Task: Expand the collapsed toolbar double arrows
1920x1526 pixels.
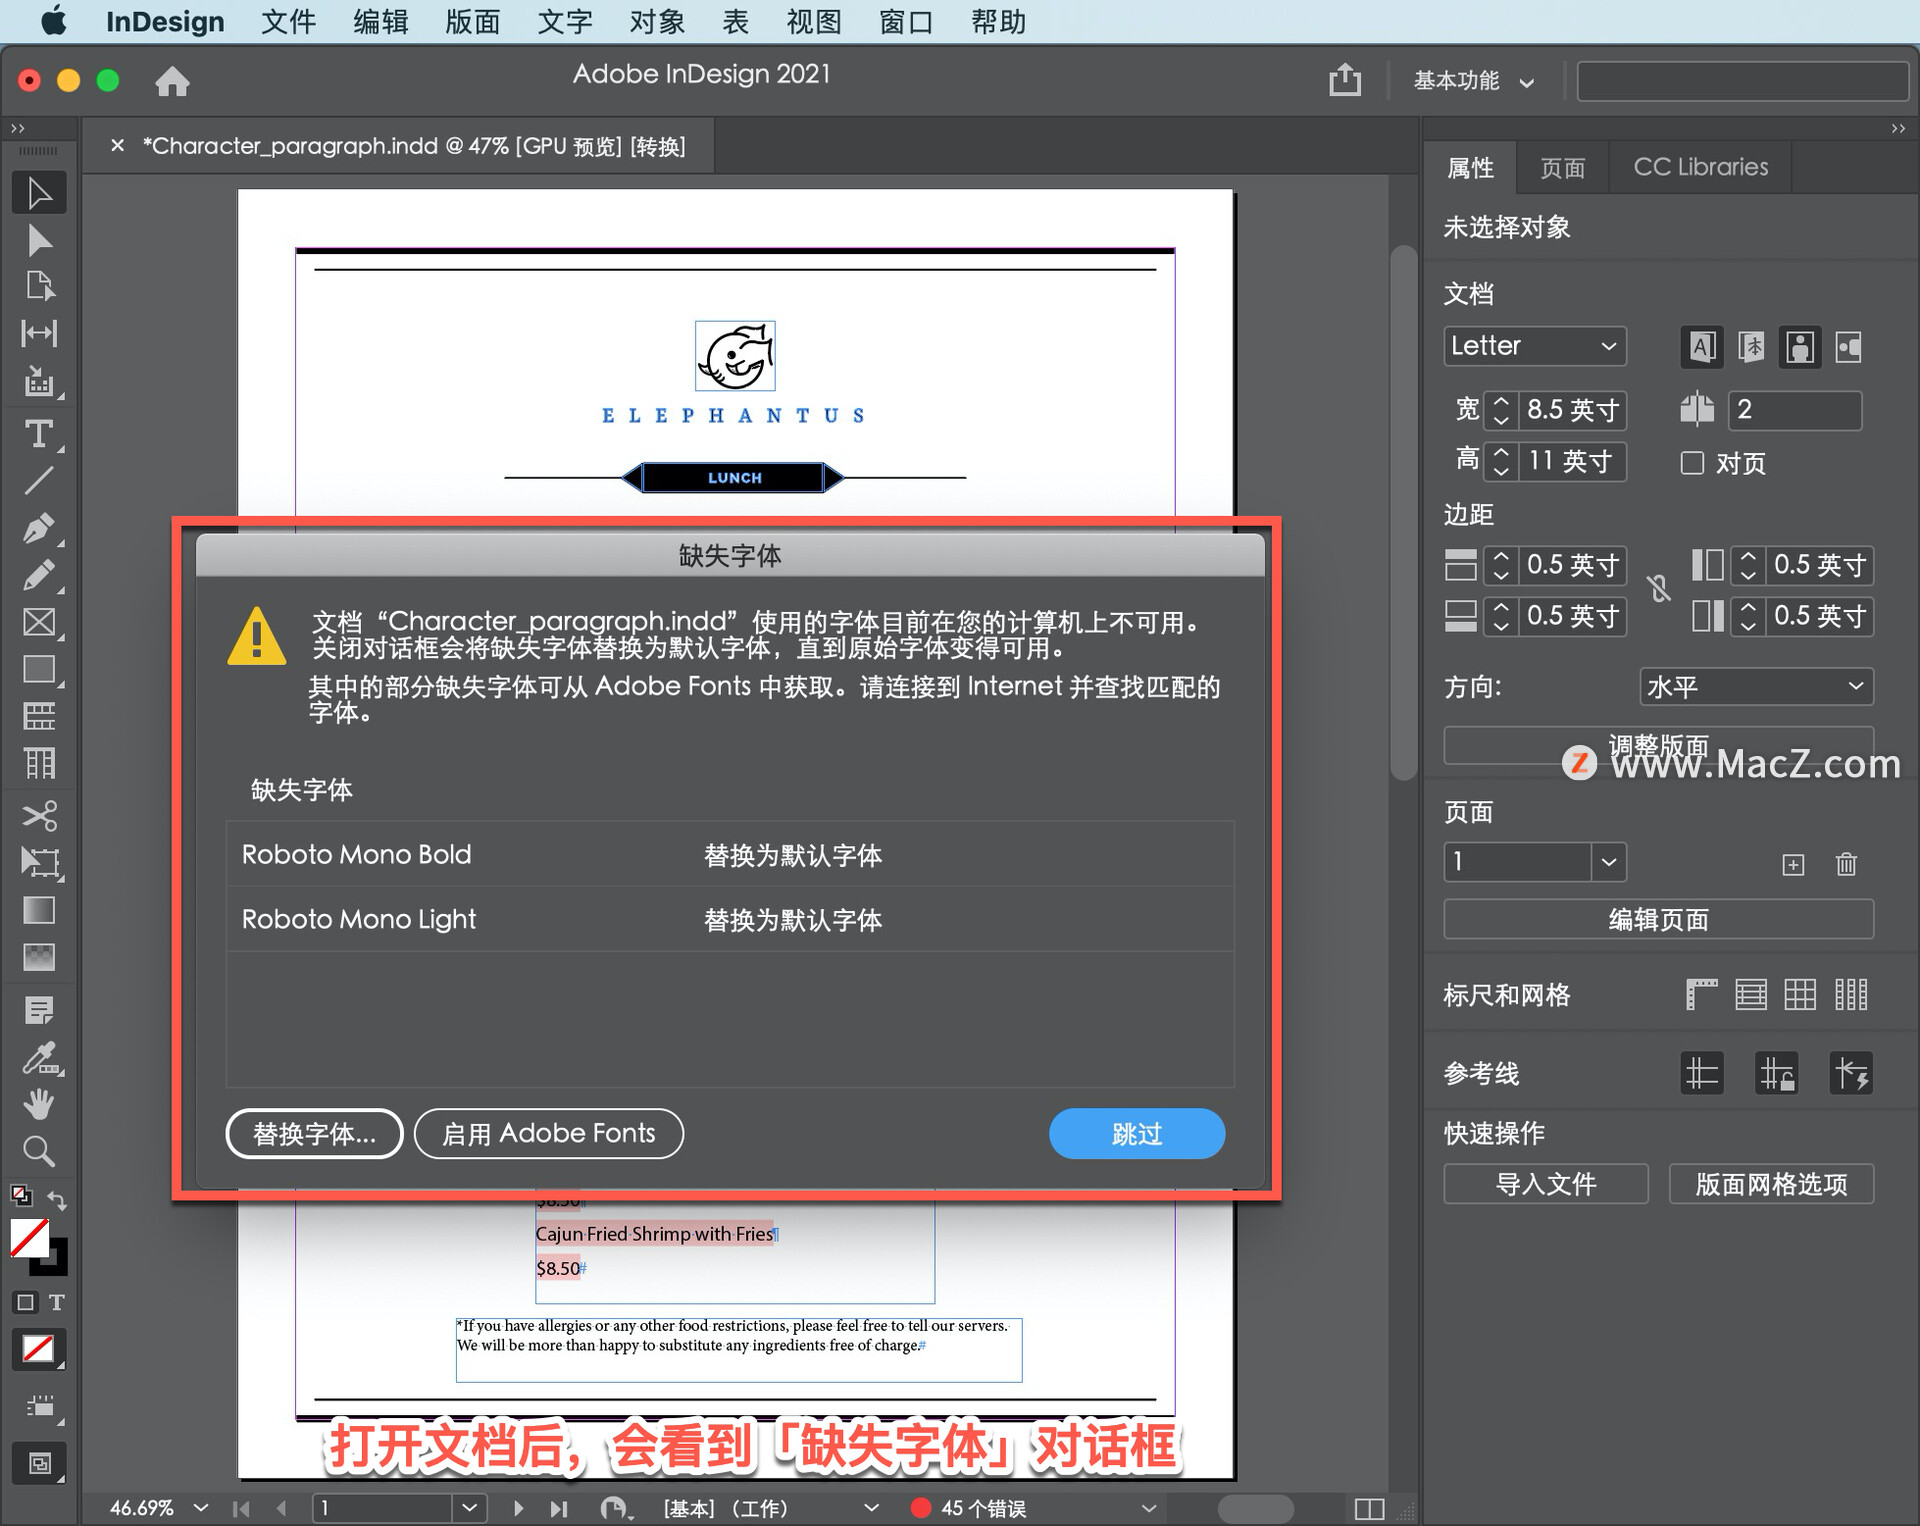Action: click(x=17, y=128)
